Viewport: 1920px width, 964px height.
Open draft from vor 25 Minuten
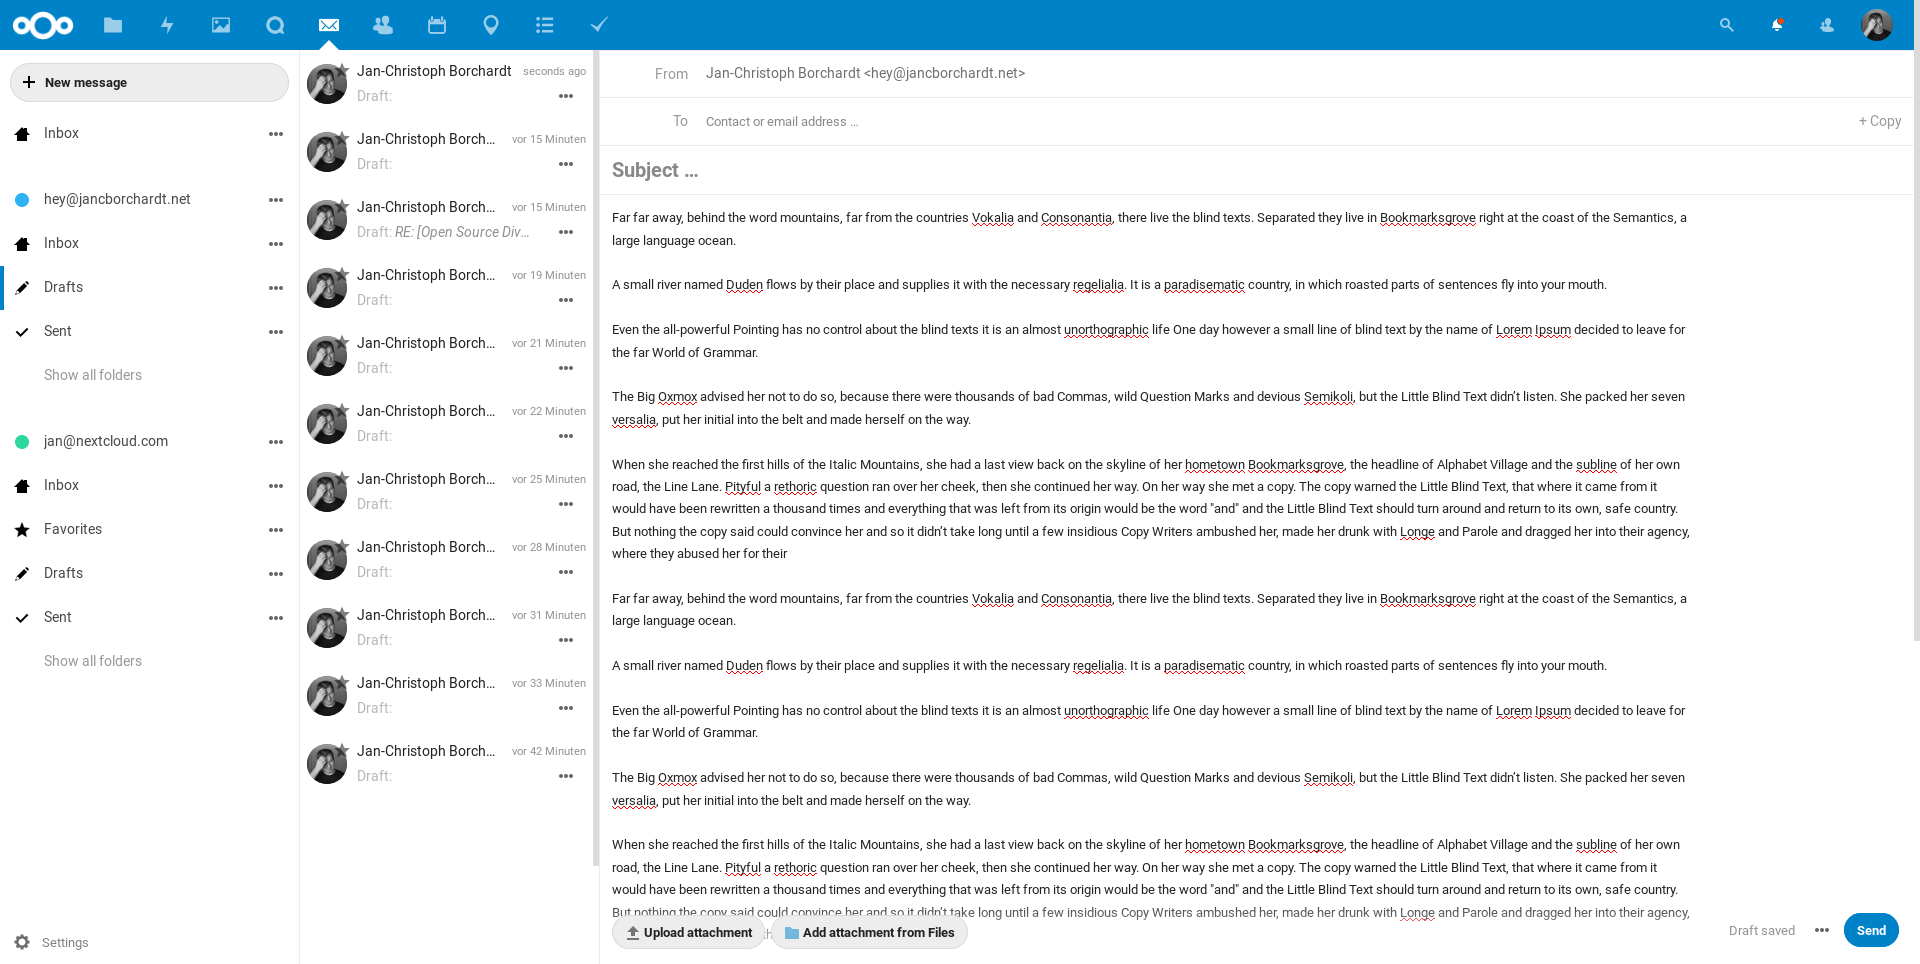(x=447, y=492)
